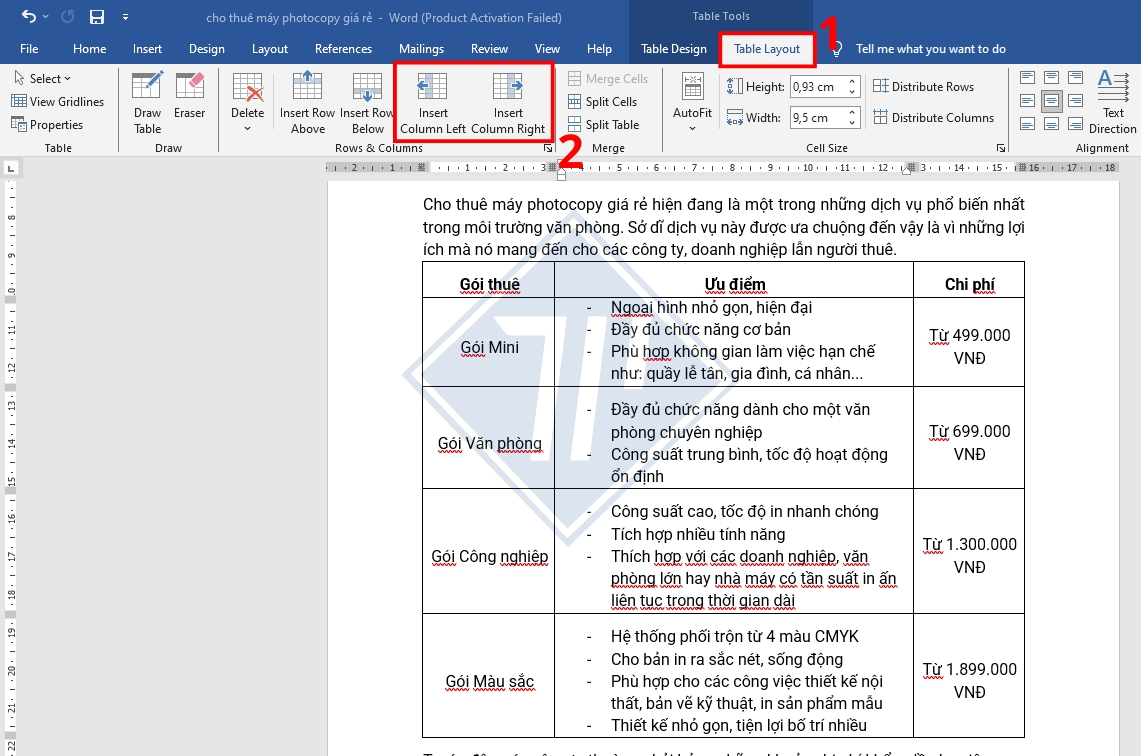Open the AutoFit dropdown
This screenshot has width=1141, height=756.
(x=692, y=103)
